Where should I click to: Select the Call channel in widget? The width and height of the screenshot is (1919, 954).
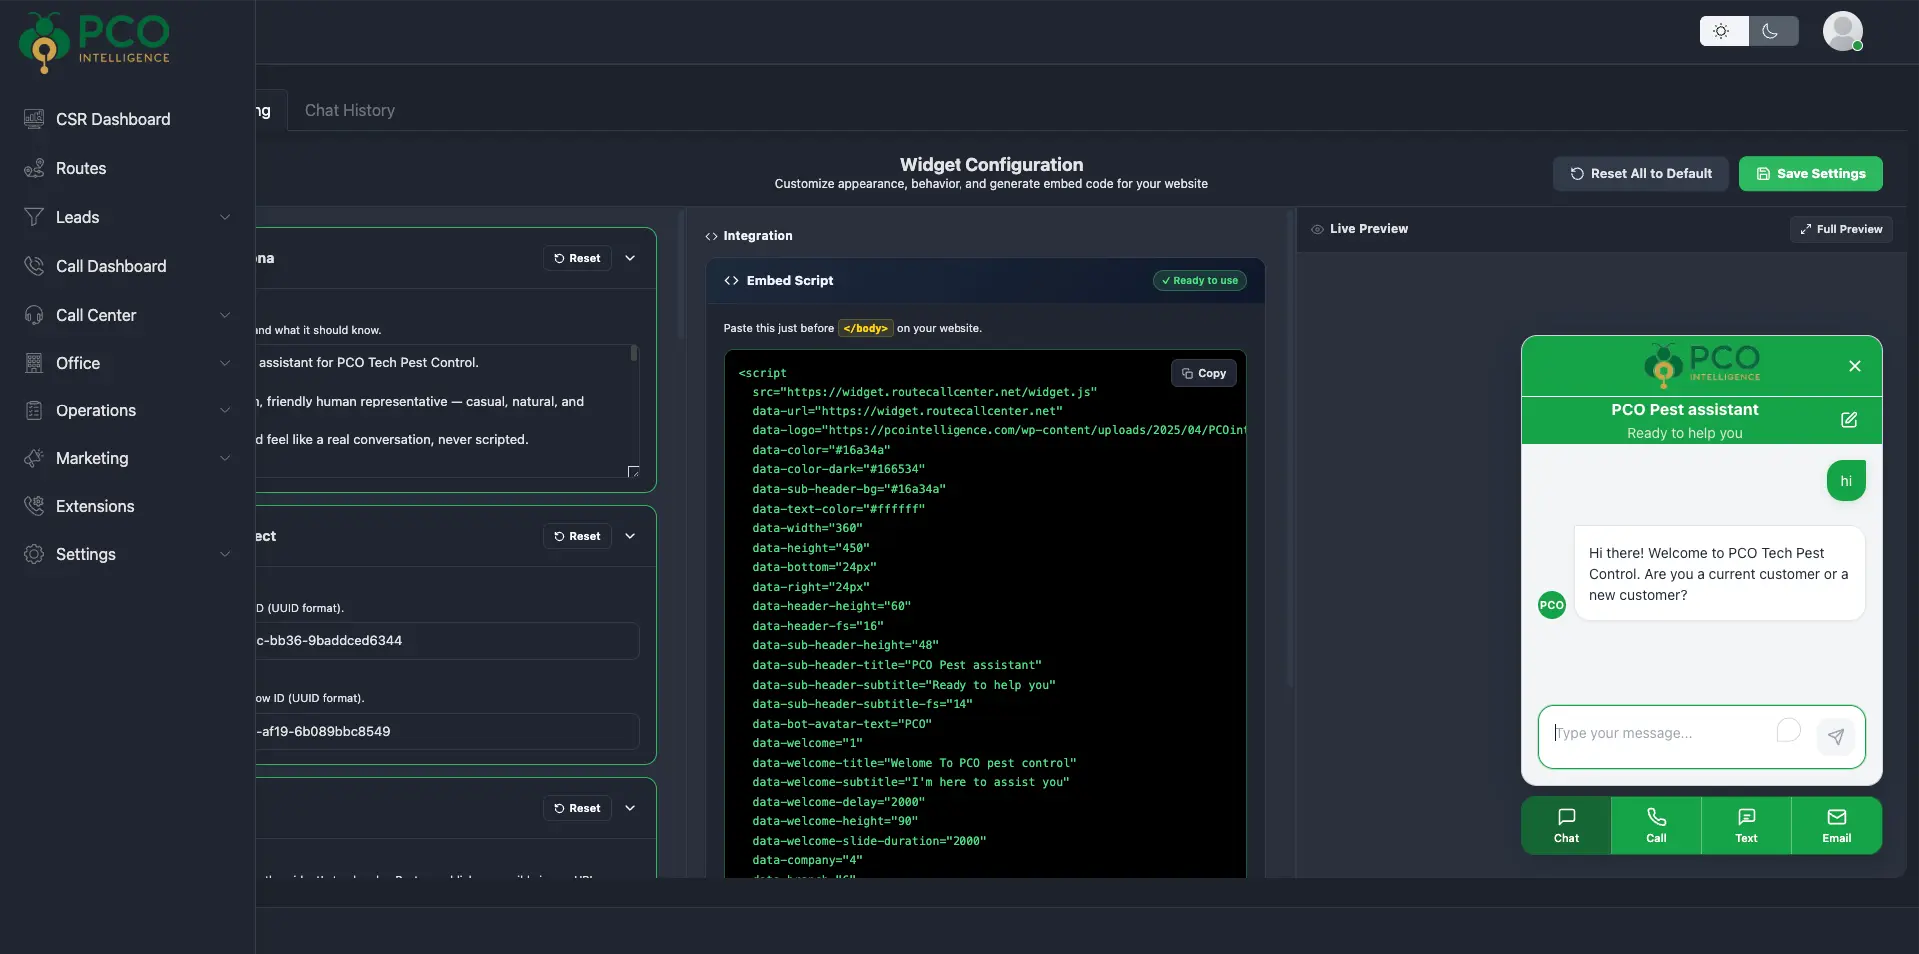(1656, 826)
